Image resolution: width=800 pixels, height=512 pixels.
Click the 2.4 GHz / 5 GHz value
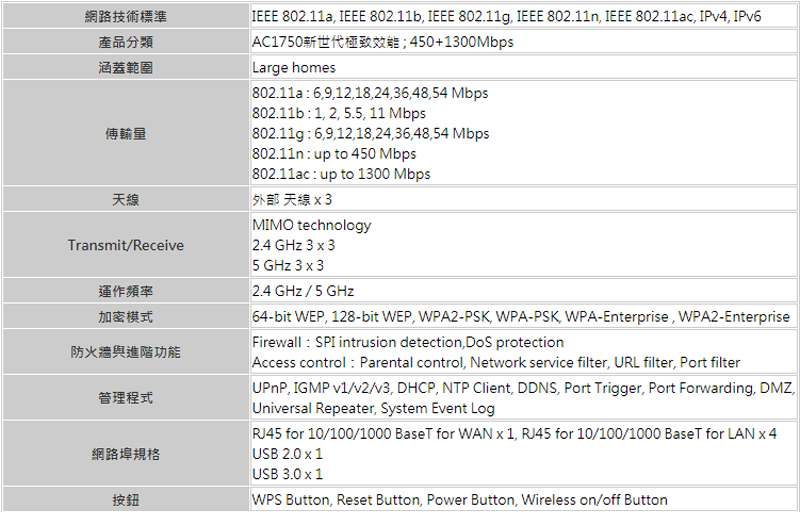pos(303,291)
